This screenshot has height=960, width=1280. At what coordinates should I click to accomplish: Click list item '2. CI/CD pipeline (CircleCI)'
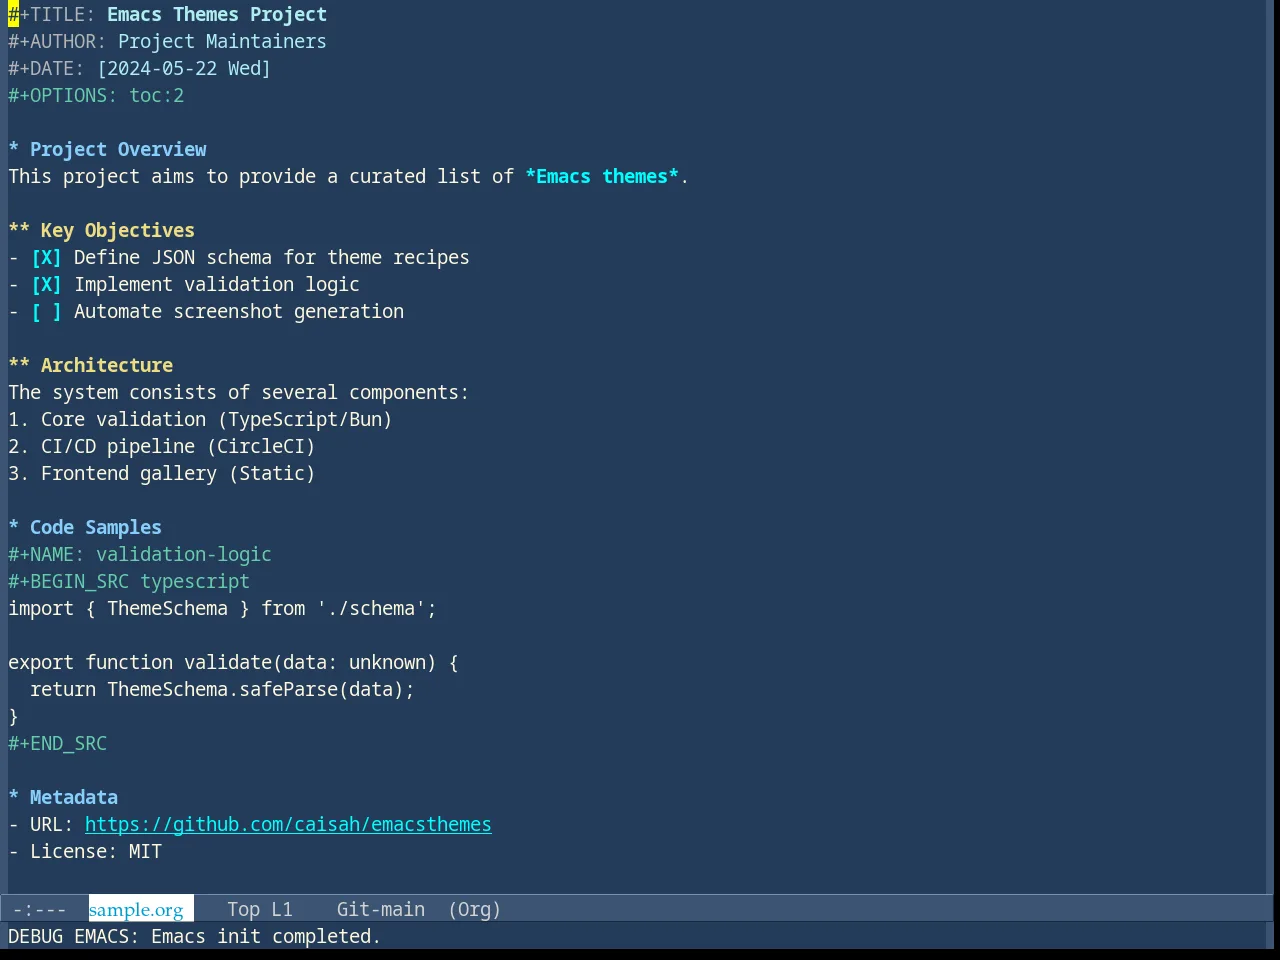click(162, 447)
